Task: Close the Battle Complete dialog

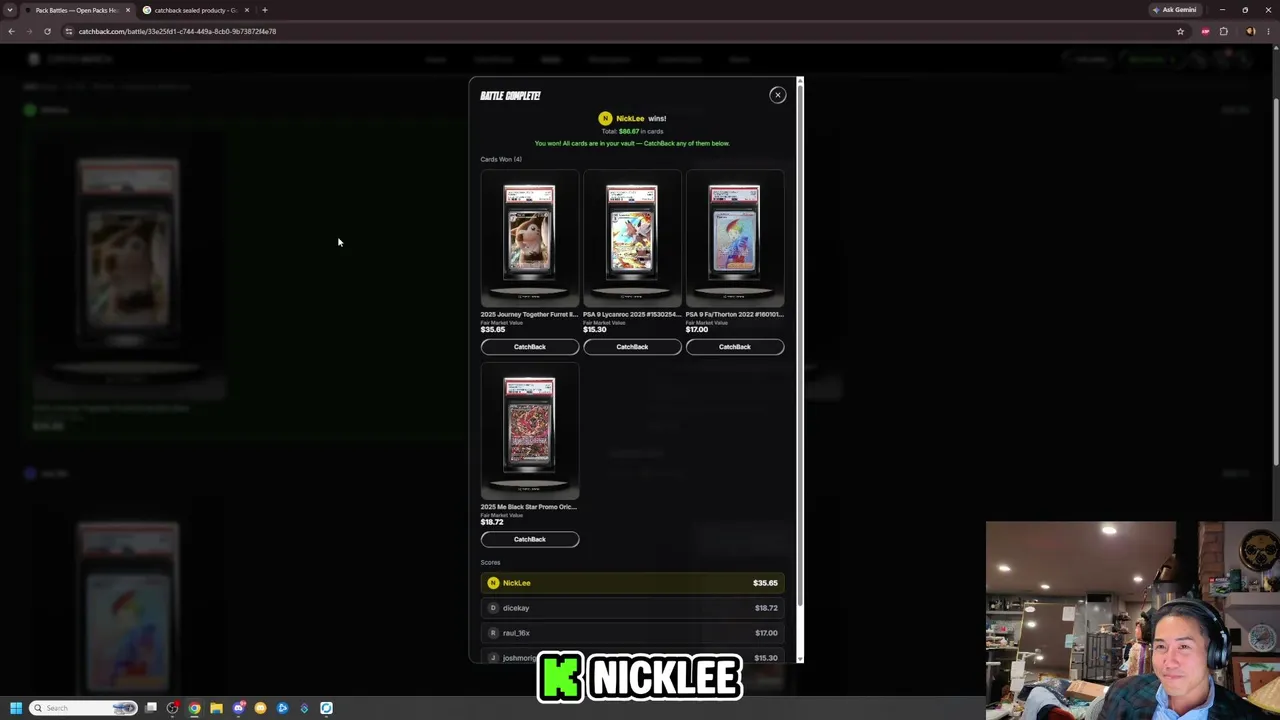Action: tap(777, 95)
